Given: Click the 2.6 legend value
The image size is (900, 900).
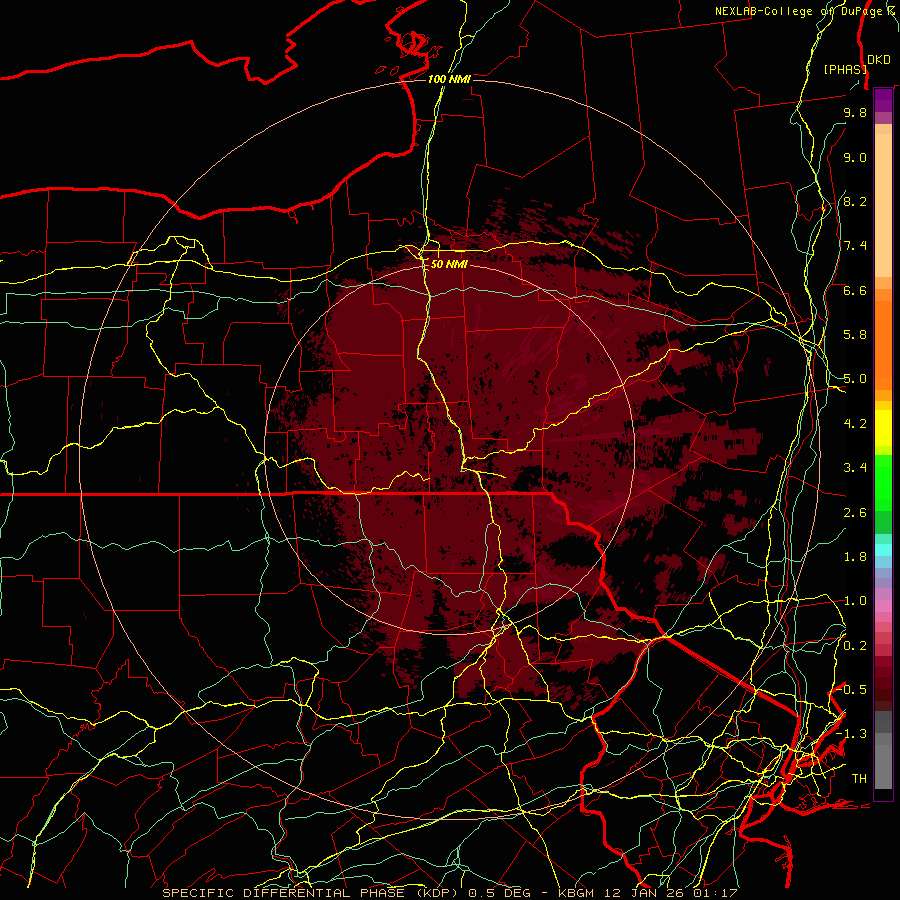Looking at the screenshot, I should pyautogui.click(x=855, y=513).
